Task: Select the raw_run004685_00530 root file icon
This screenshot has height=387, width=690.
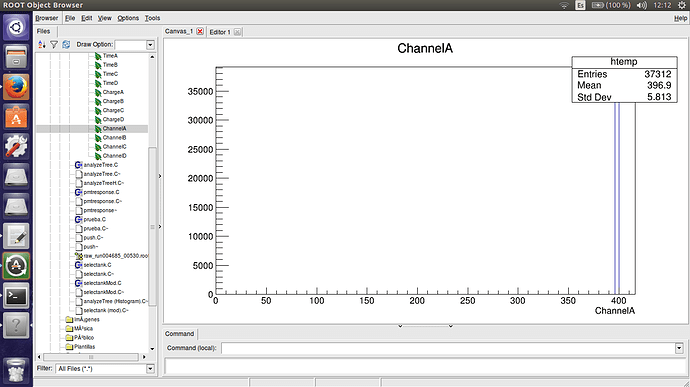Action: click(79, 256)
